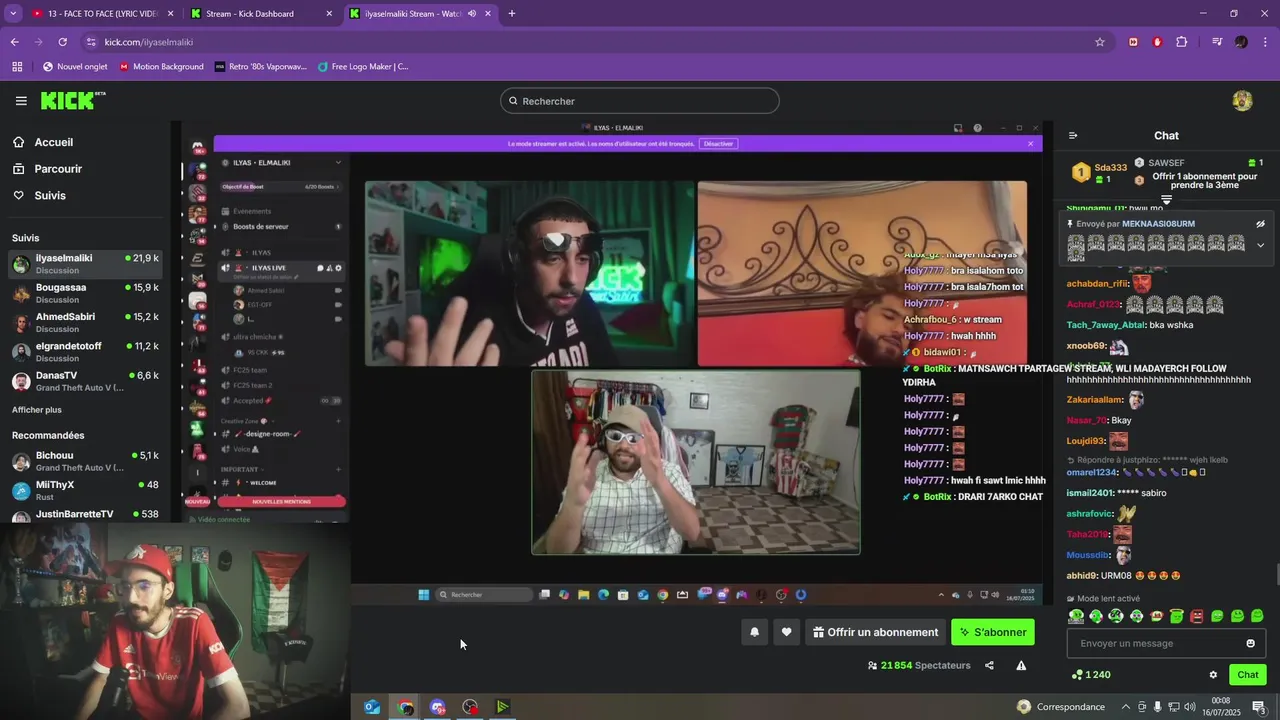Open the DanasTV channel
Viewport: 1280px width, 720px height.
point(85,381)
